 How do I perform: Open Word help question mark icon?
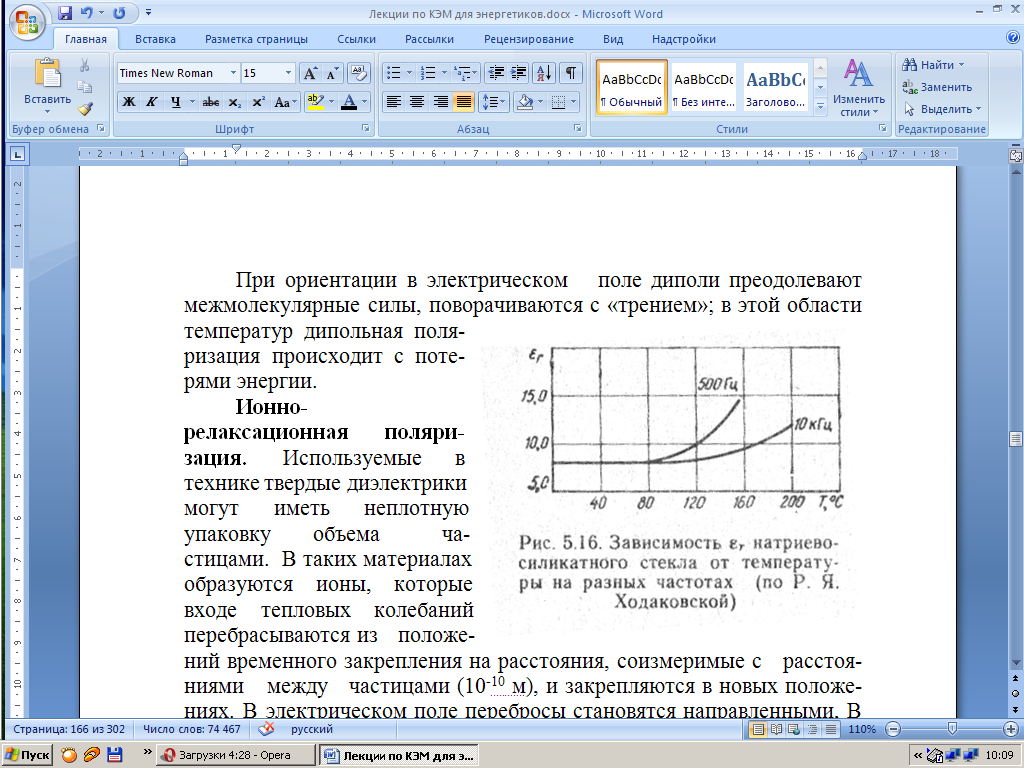(x=1013, y=38)
